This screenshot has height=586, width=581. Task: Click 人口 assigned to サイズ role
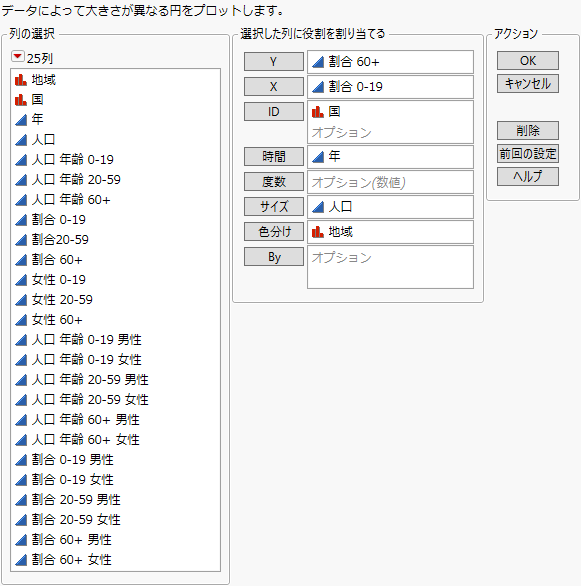coord(390,207)
